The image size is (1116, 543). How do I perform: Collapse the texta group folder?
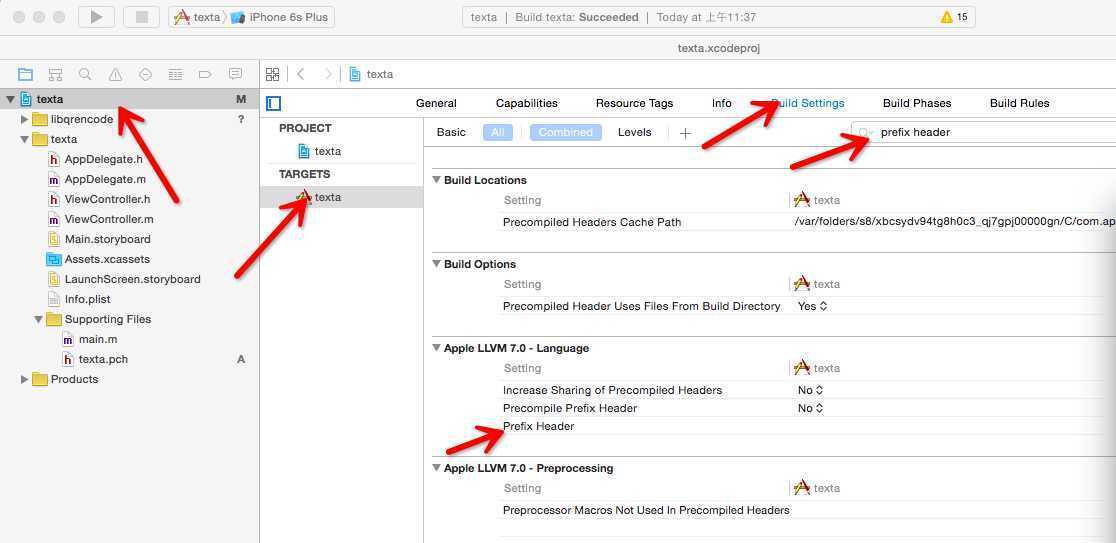click(x=25, y=139)
